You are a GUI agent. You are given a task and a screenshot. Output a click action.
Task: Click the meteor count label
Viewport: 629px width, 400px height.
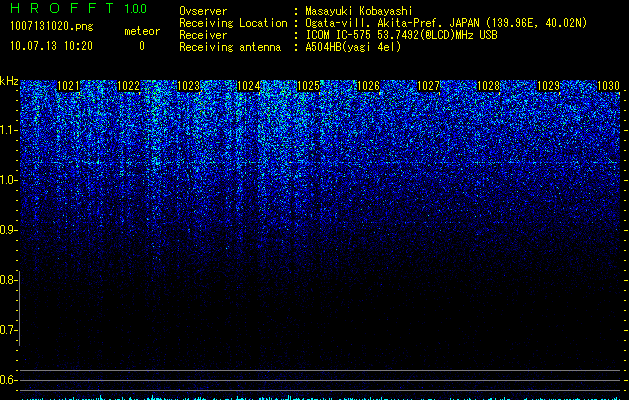(142, 31)
